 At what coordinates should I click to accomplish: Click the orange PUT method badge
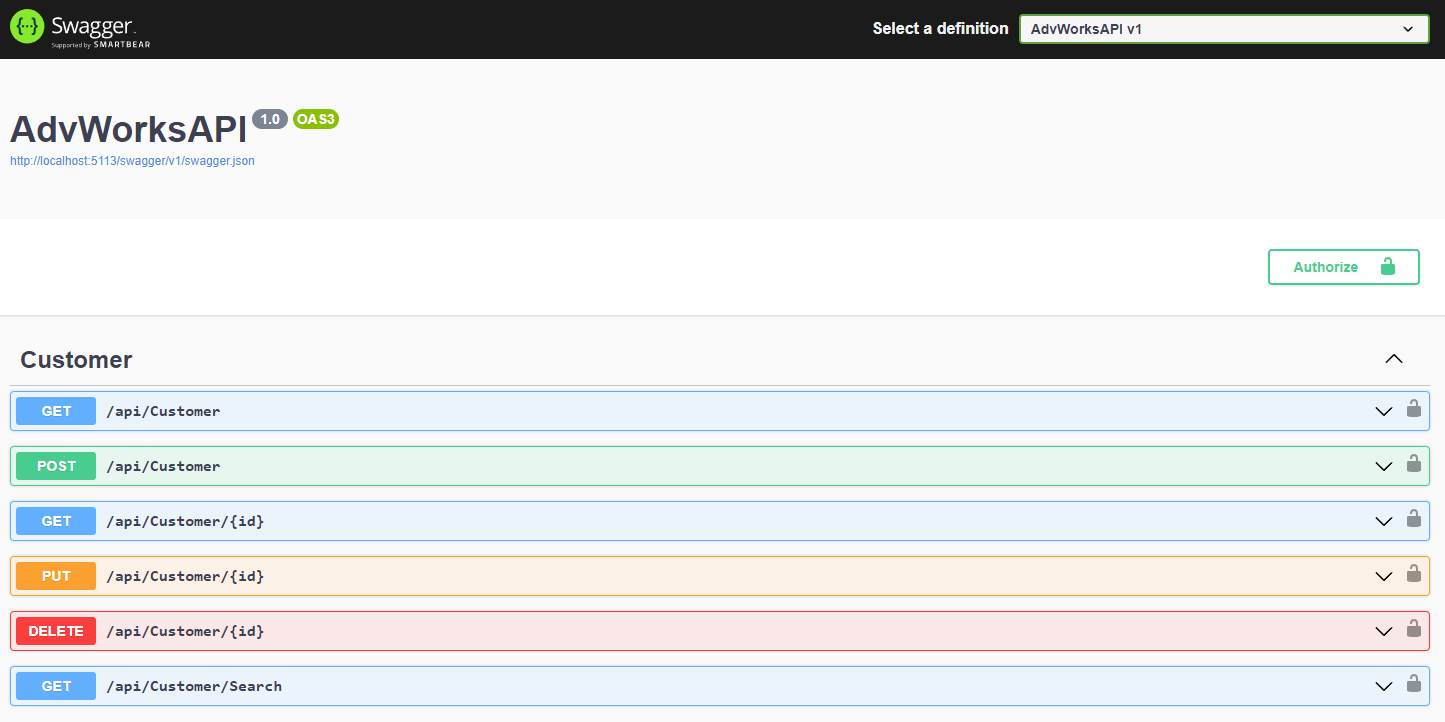point(56,576)
